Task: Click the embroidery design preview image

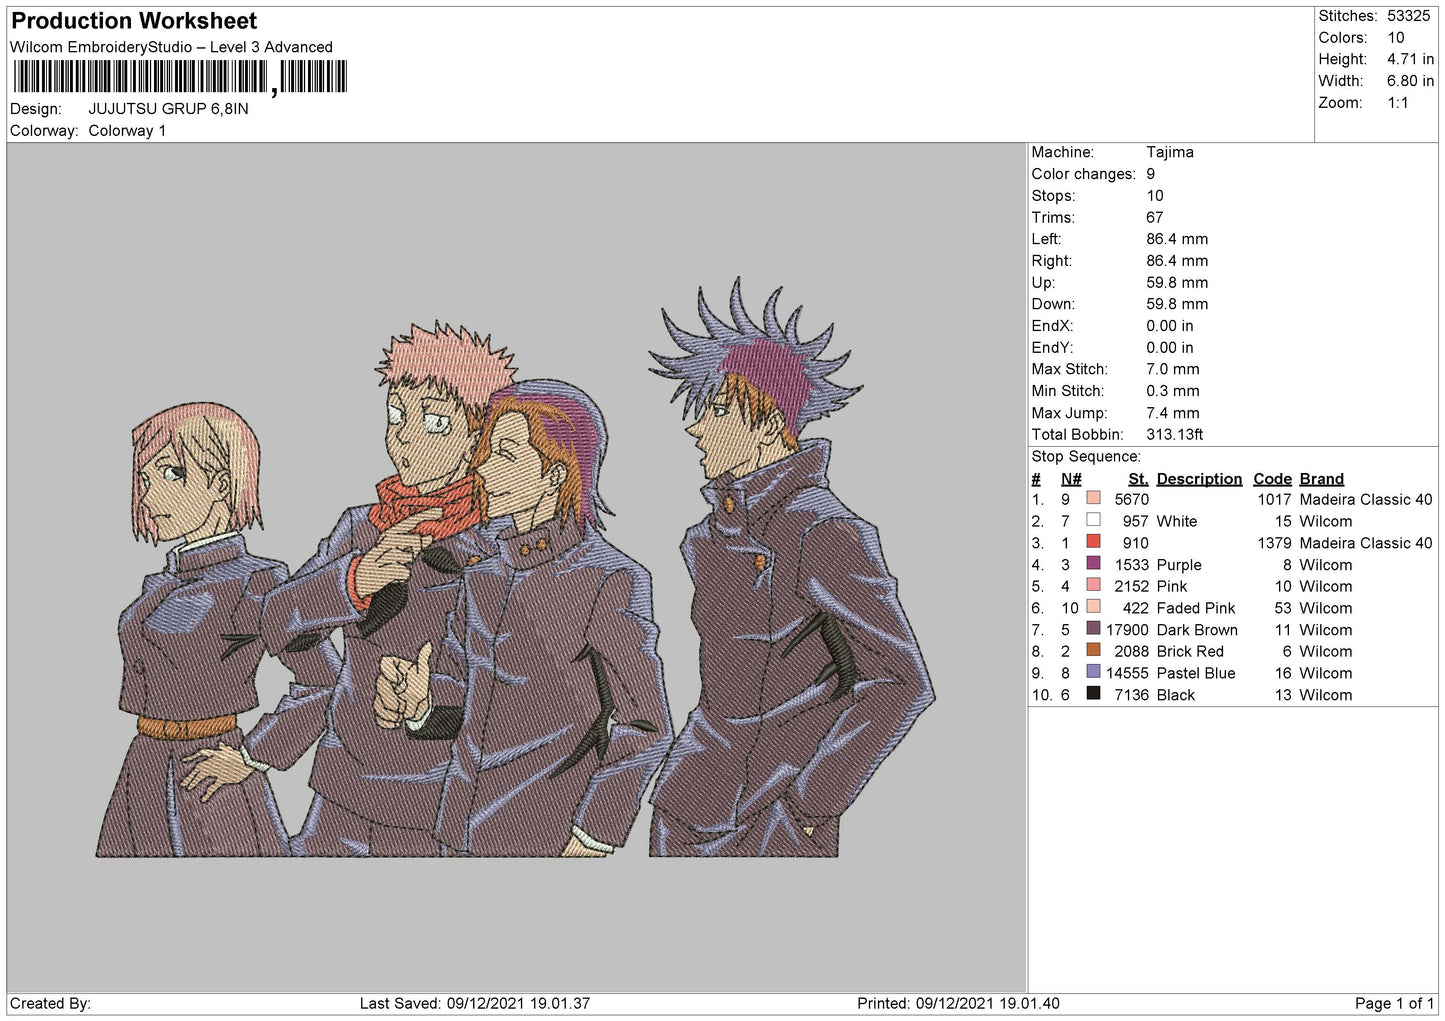Action: 516,568
